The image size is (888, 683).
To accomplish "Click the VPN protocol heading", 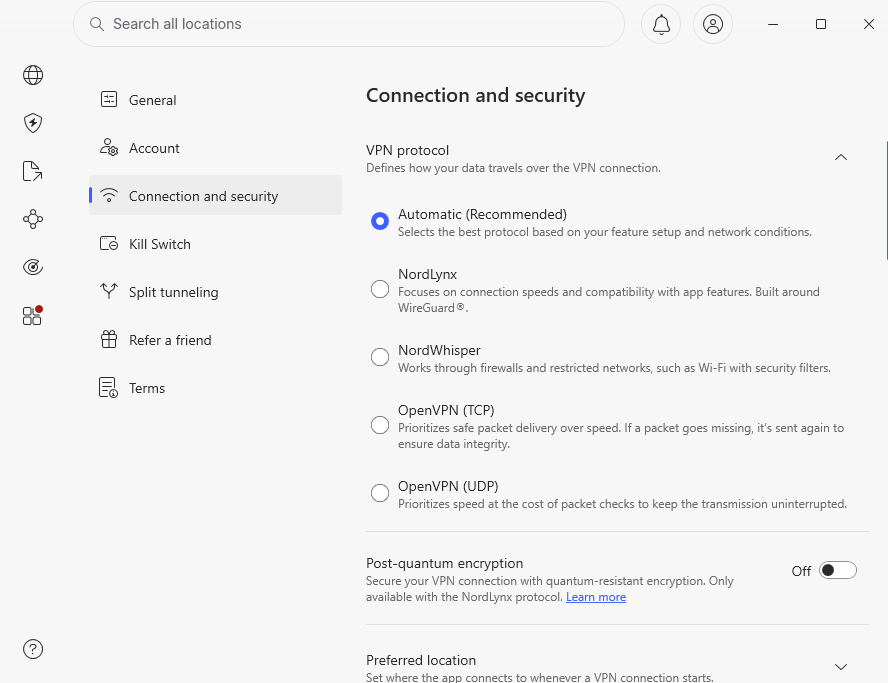I will click(407, 150).
